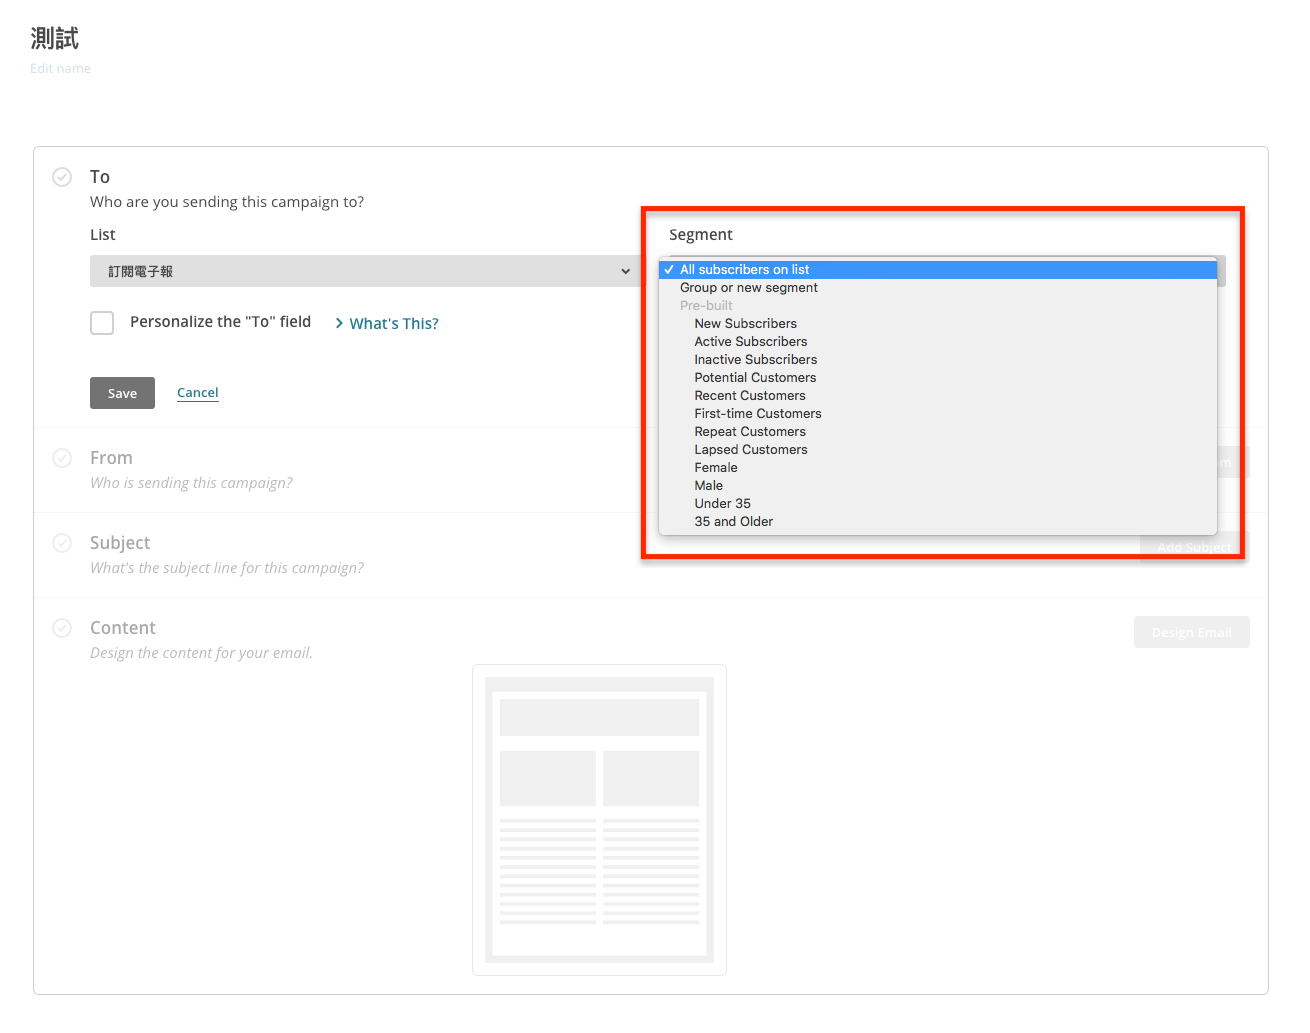
Task: Select All subscribers on list option
Action: 744,270
